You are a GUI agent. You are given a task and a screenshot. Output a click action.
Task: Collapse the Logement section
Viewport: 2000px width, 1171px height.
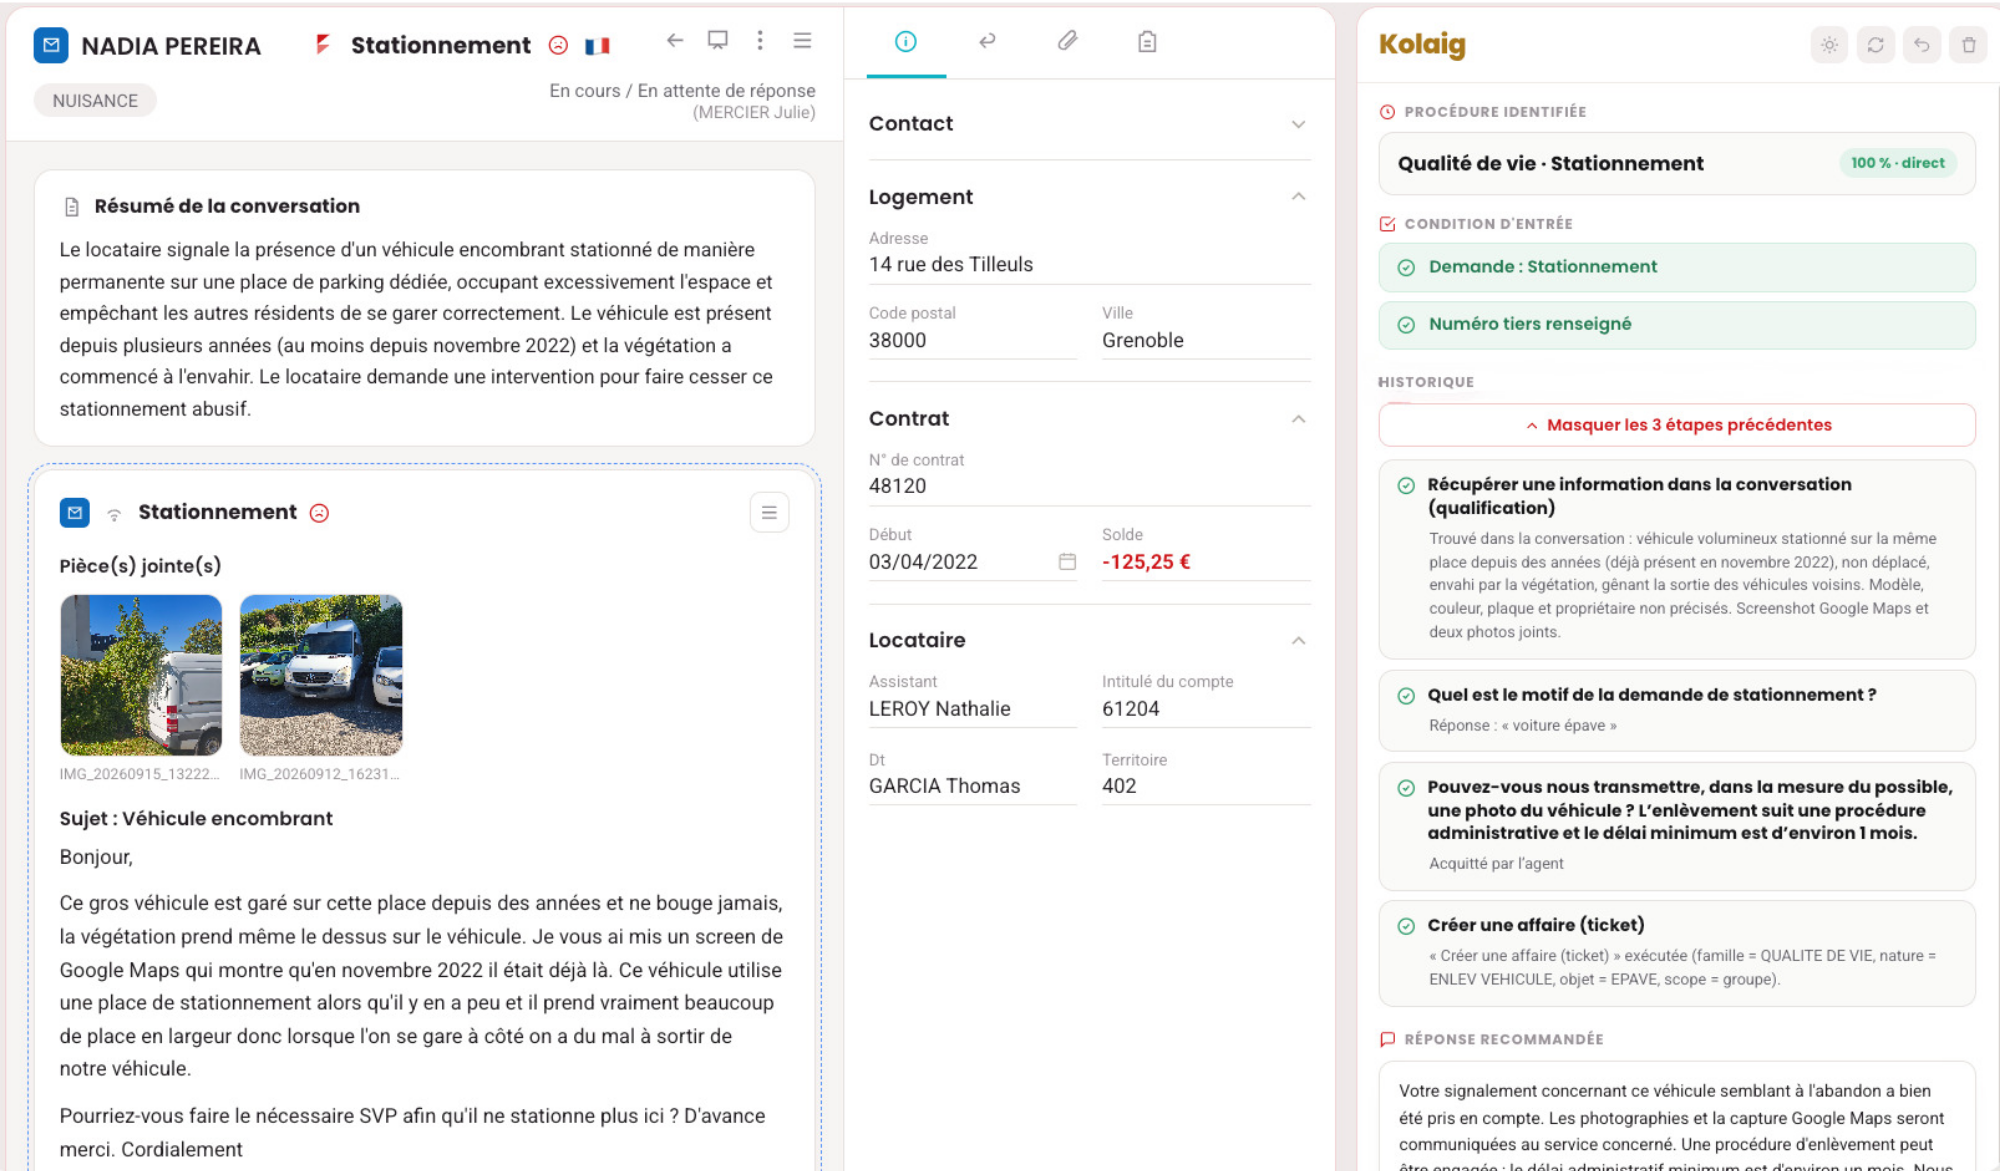pos(1298,197)
